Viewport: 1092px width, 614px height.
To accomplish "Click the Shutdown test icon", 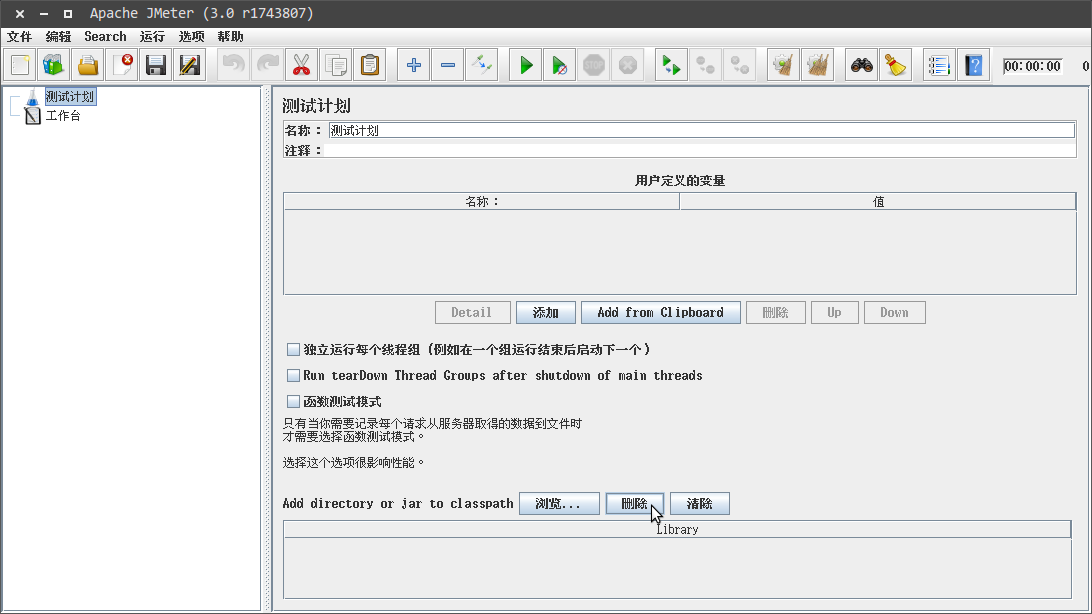I will click(627, 65).
